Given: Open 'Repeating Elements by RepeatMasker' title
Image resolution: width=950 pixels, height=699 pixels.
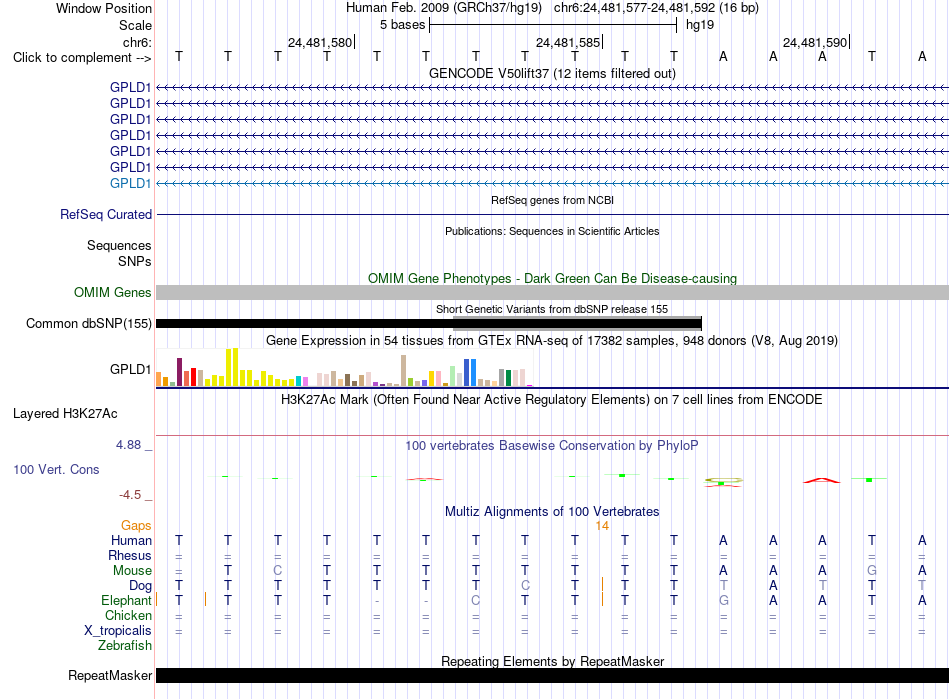Looking at the screenshot, I should click(x=552, y=661).
